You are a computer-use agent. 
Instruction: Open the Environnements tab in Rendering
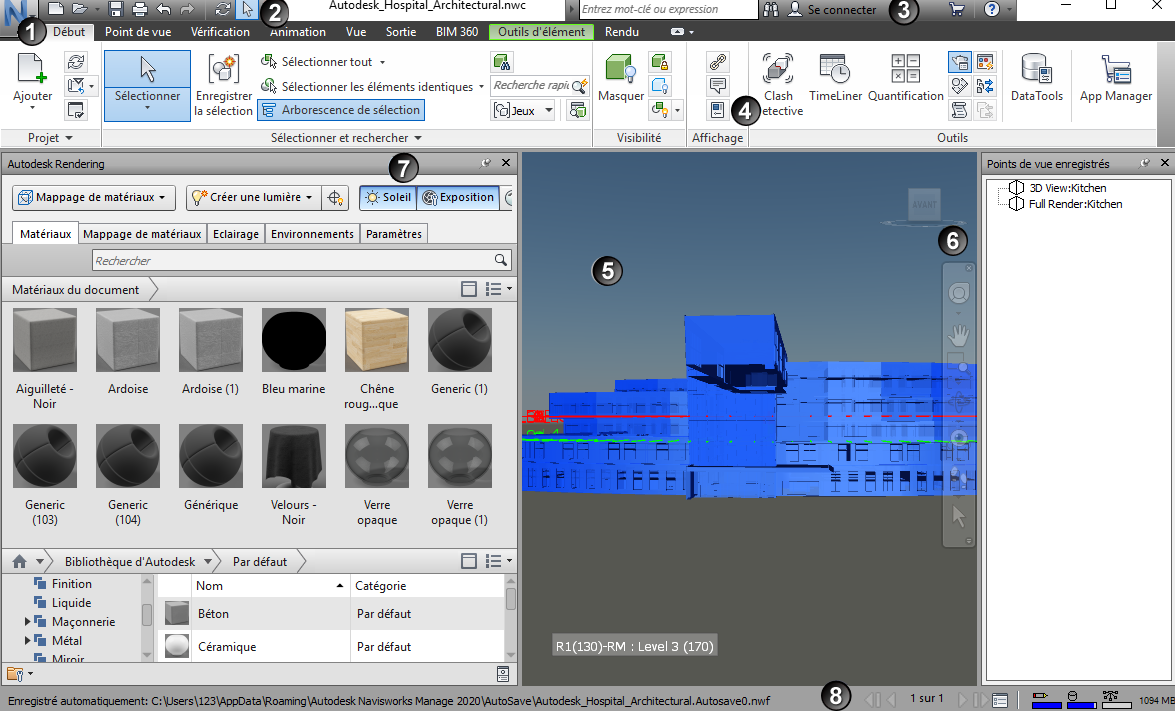[x=312, y=234]
